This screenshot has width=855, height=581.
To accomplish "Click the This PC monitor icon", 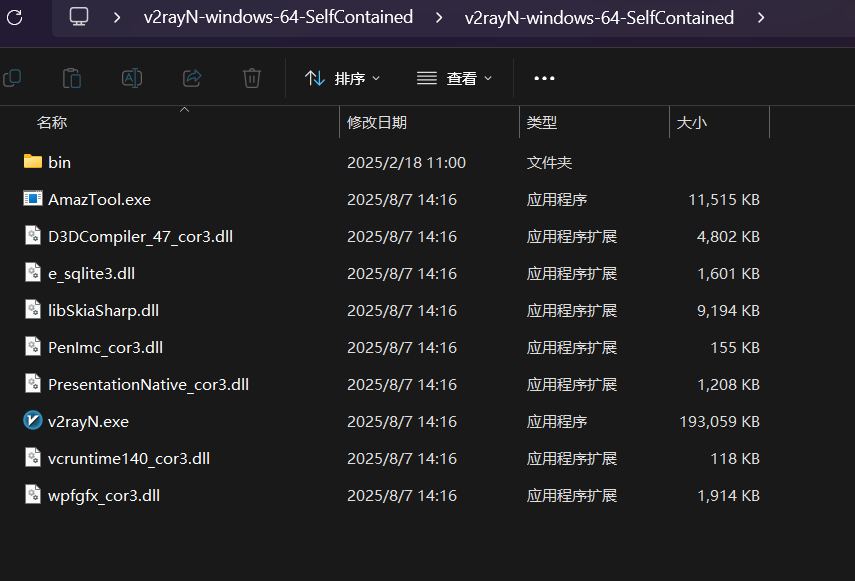I will tap(80, 18).
